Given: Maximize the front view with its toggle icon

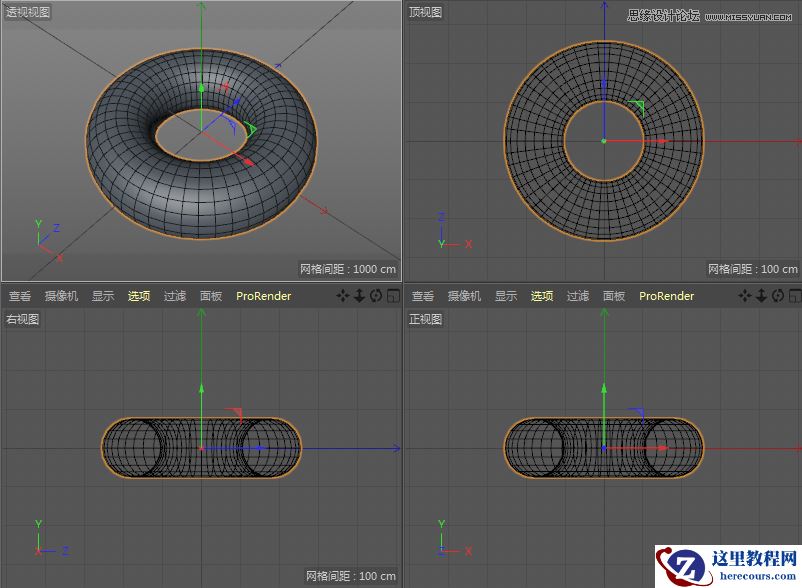Looking at the screenshot, I should click(795, 296).
